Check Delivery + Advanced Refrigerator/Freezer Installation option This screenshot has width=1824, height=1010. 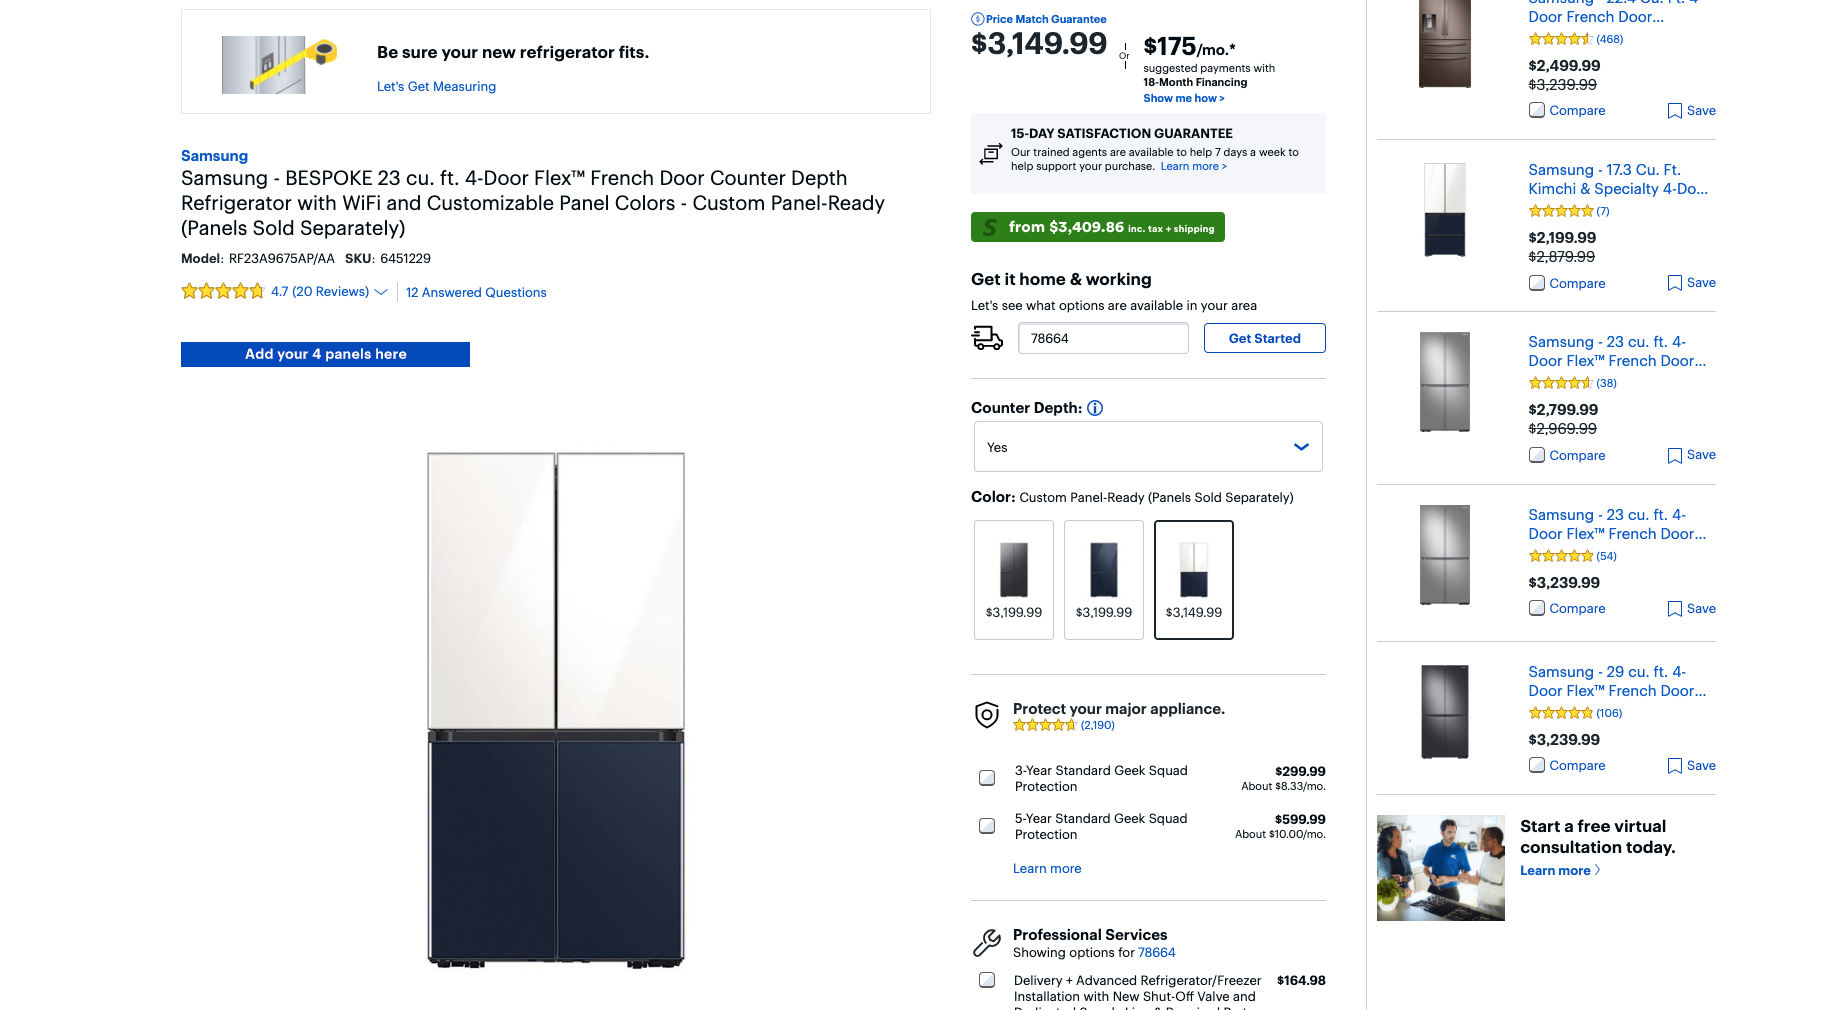(x=987, y=980)
